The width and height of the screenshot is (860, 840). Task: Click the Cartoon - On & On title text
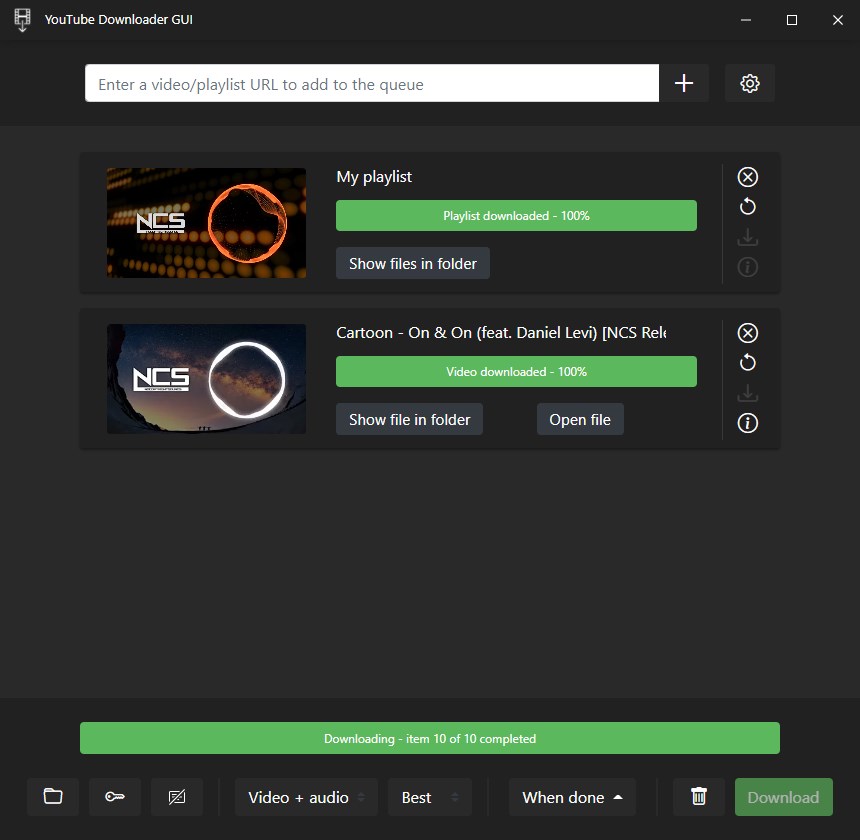tap(501, 333)
